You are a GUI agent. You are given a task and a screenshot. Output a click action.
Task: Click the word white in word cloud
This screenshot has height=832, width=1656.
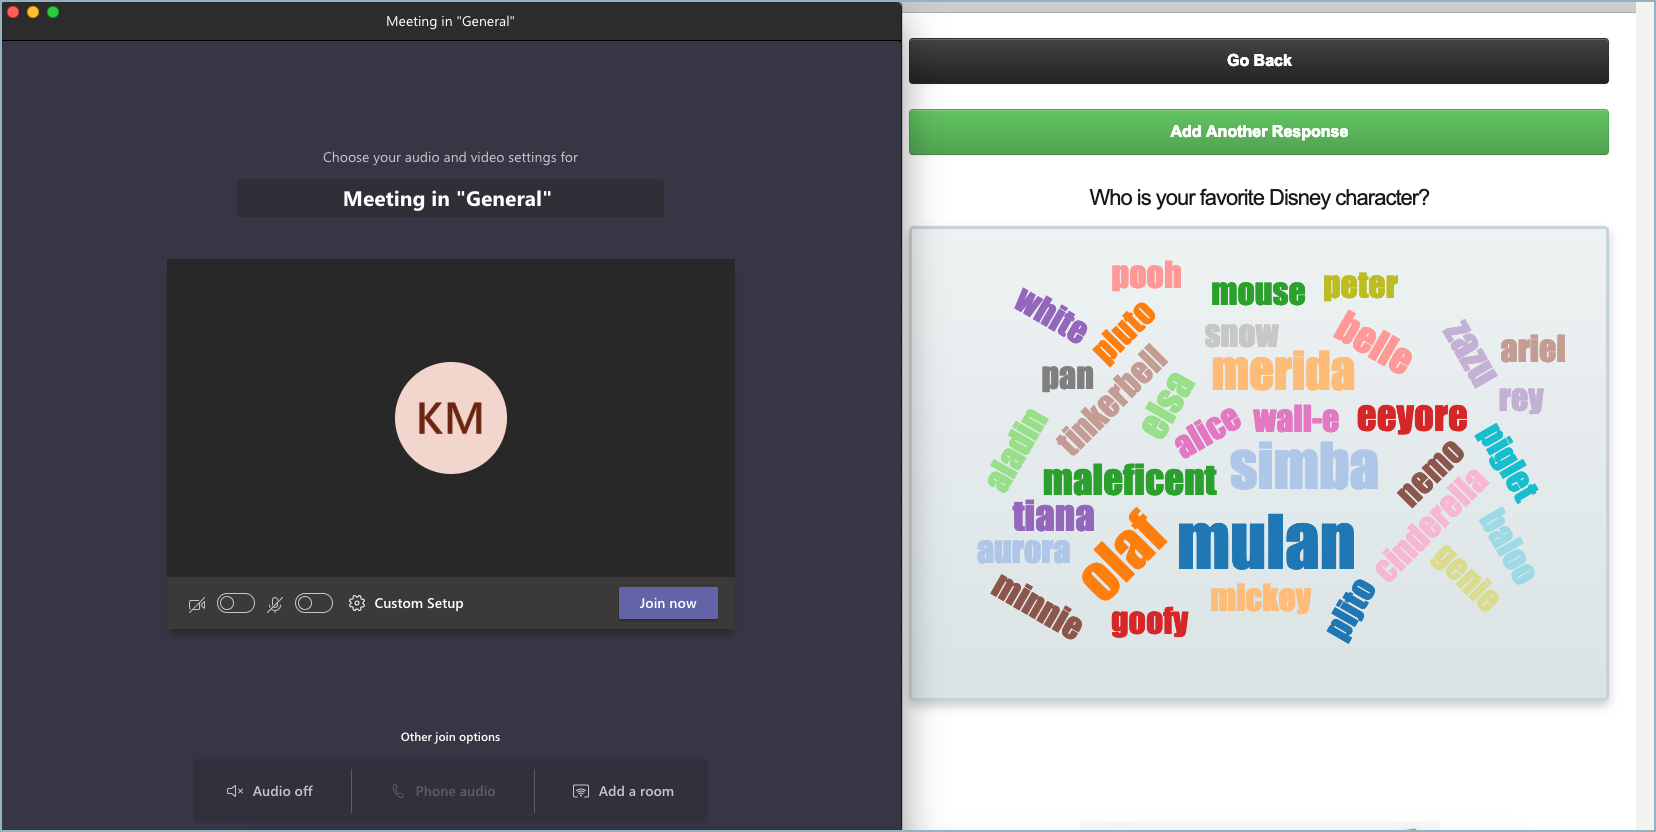(x=1052, y=315)
